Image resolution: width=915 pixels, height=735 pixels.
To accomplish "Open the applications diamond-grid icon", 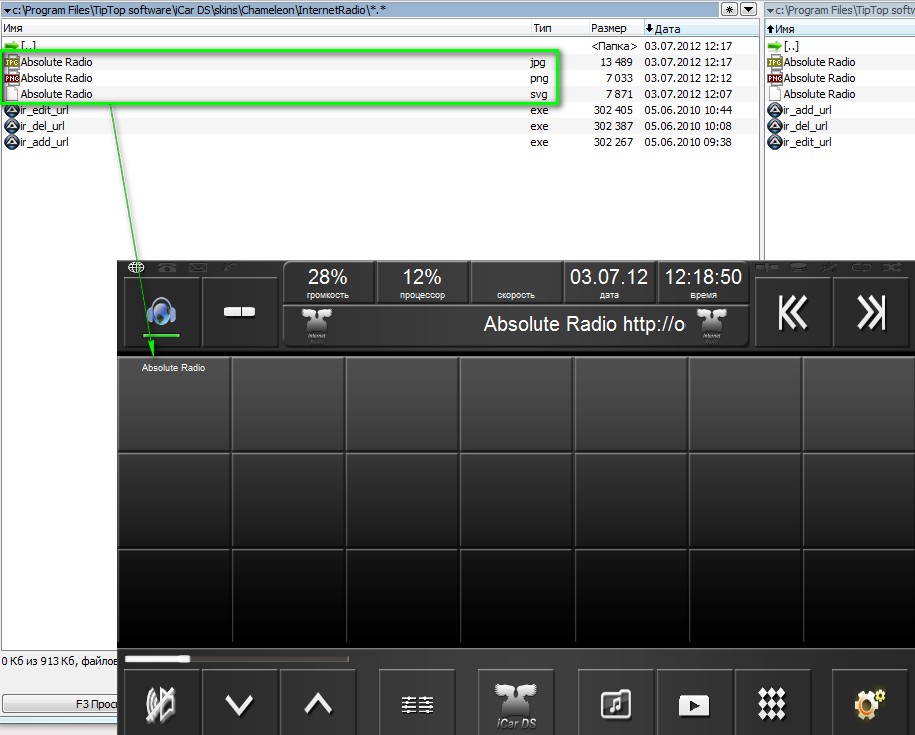I will 771,704.
